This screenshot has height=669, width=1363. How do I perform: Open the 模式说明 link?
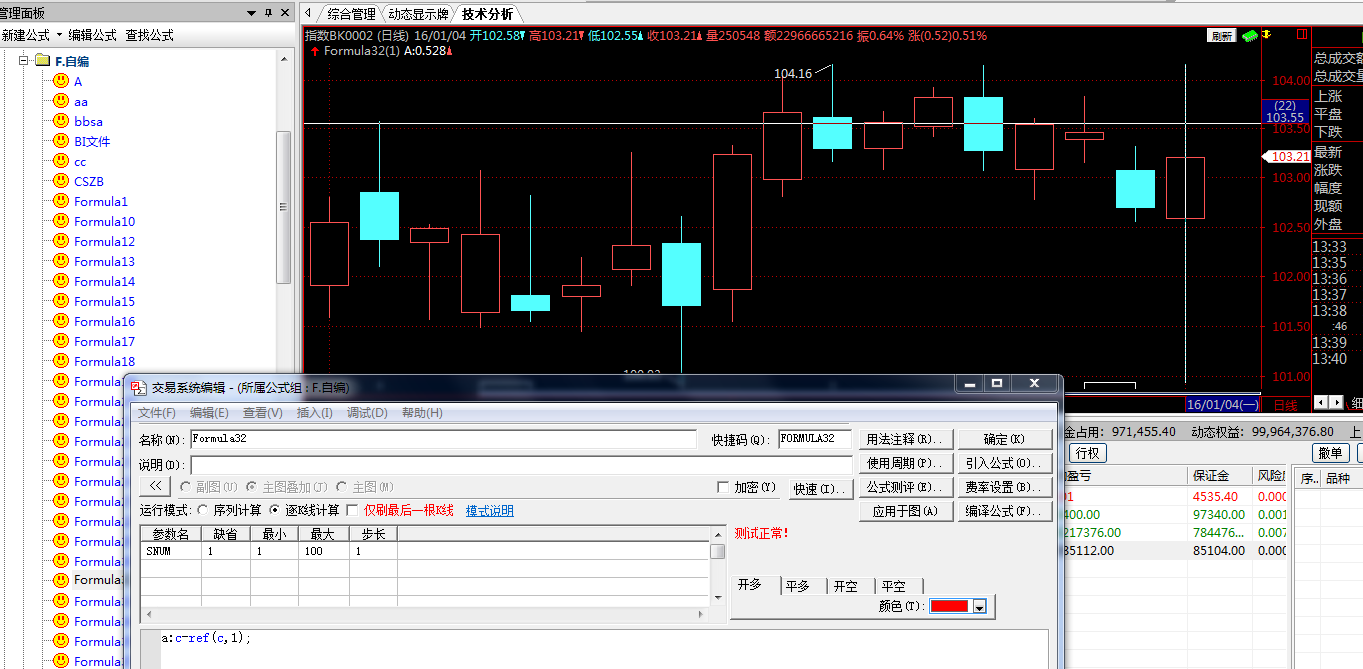coord(489,511)
